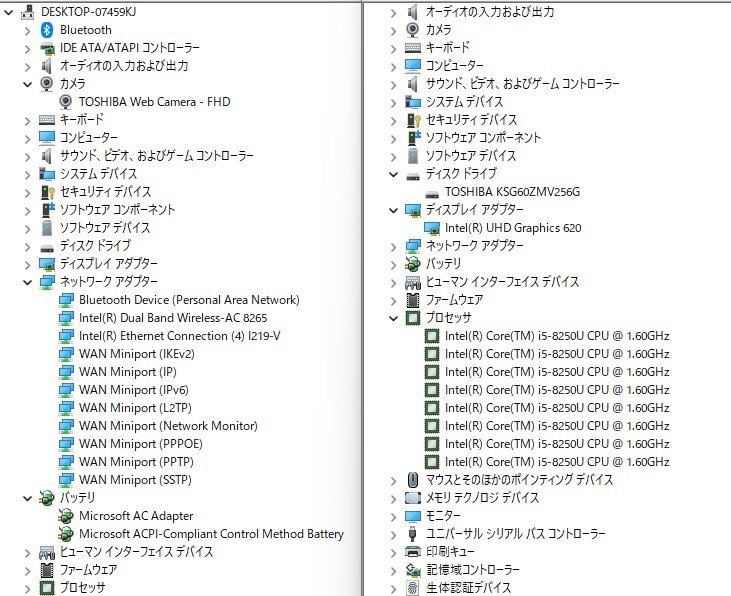The height and width of the screenshot is (596, 731).
Task: Click the Bluetooth Device (Personal Area Network) icon
Action: pyautogui.click(x=66, y=300)
